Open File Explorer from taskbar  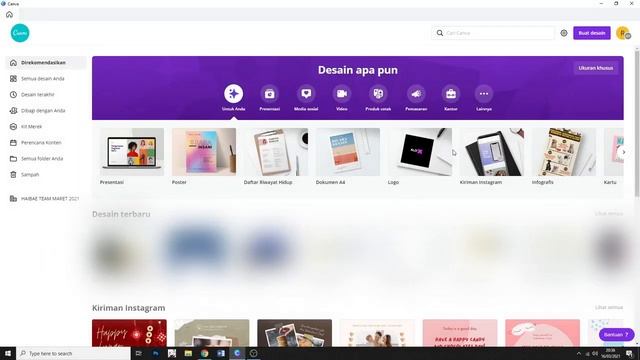(x=188, y=353)
